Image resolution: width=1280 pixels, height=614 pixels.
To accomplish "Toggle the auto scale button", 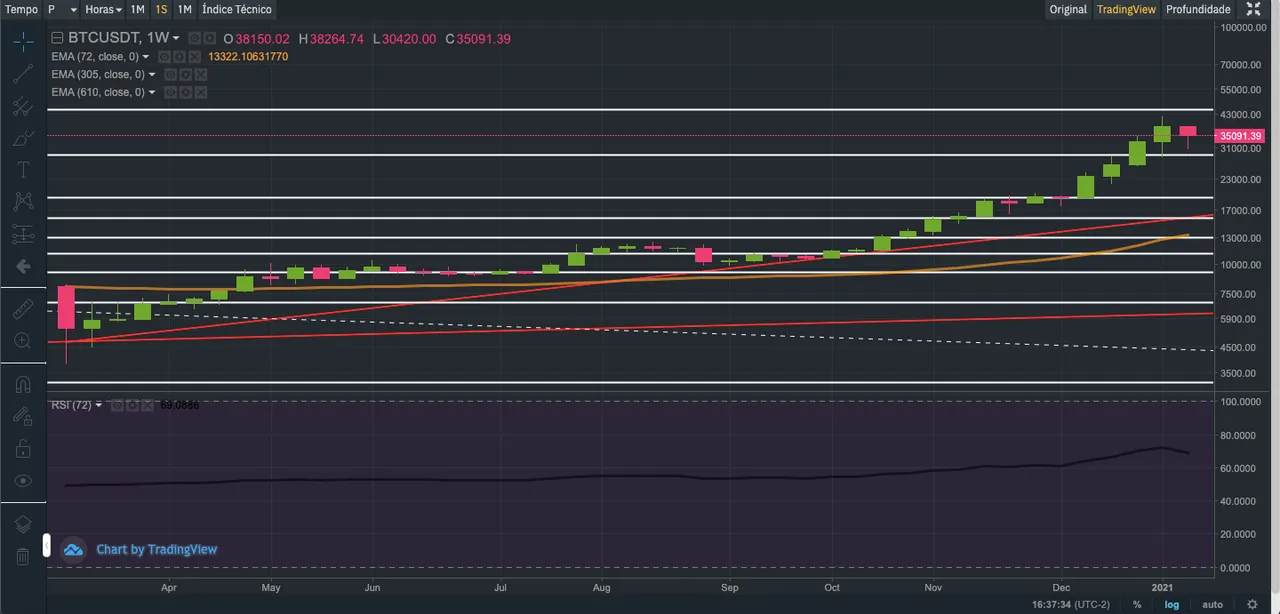I will tap(1212, 604).
